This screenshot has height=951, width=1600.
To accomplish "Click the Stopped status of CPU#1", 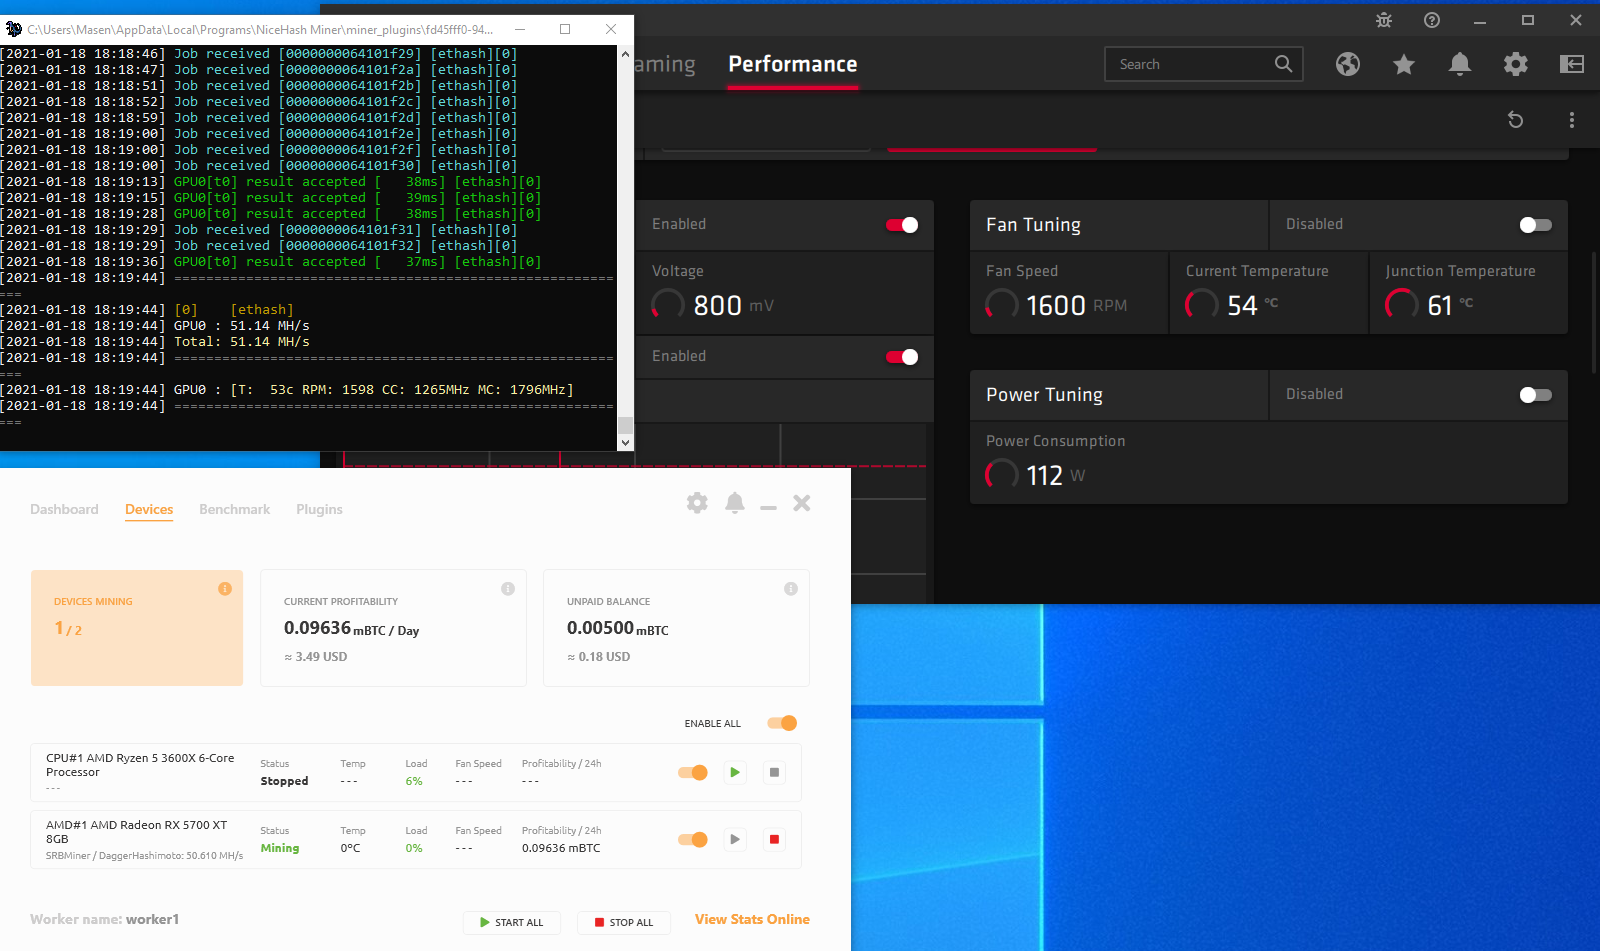I will tap(284, 781).
